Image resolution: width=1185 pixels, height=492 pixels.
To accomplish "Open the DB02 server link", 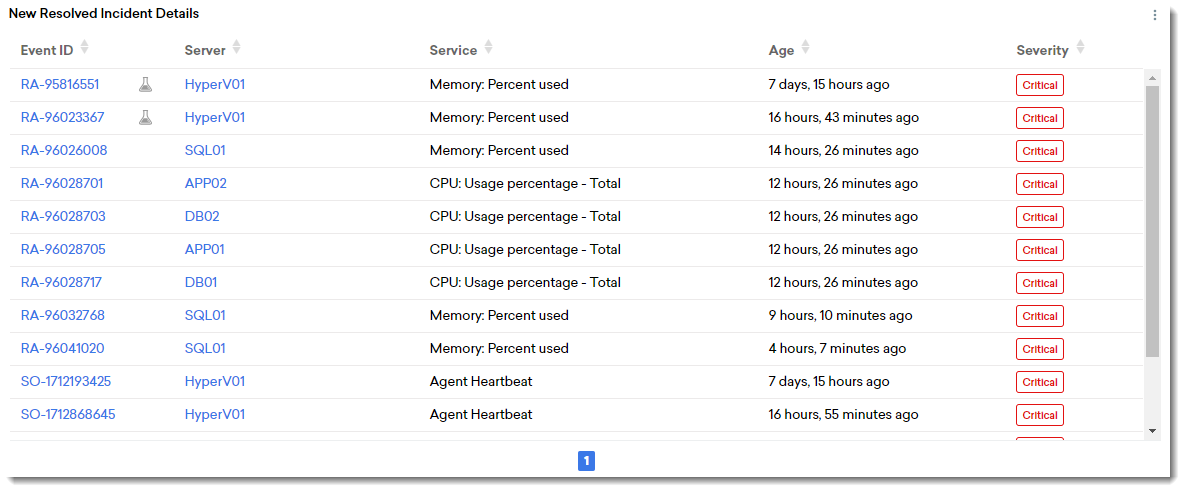I will tap(202, 217).
